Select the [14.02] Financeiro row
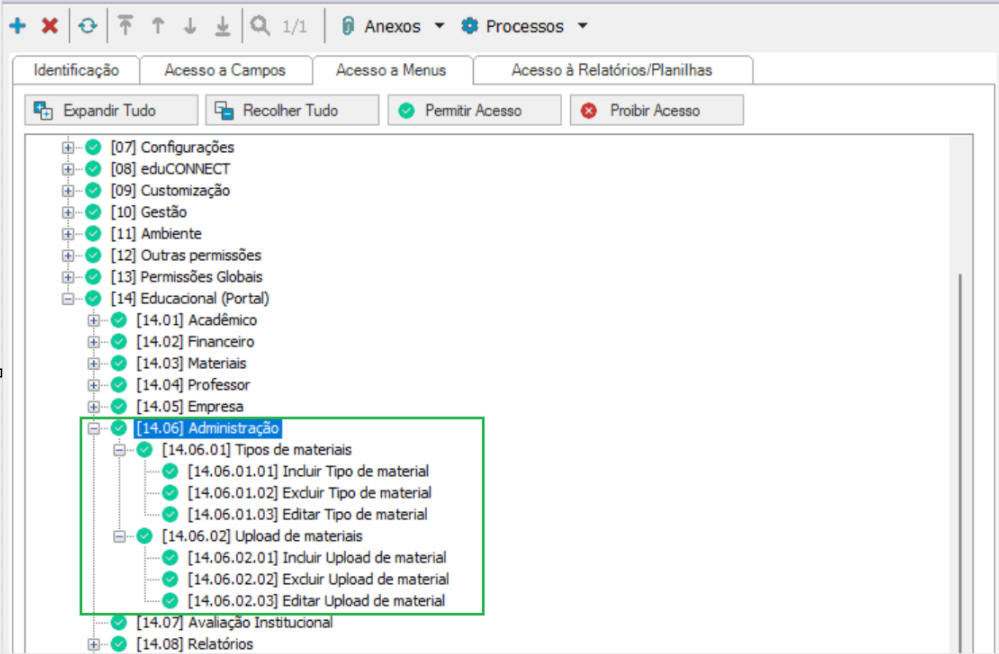The height and width of the screenshot is (654, 999). (195, 342)
